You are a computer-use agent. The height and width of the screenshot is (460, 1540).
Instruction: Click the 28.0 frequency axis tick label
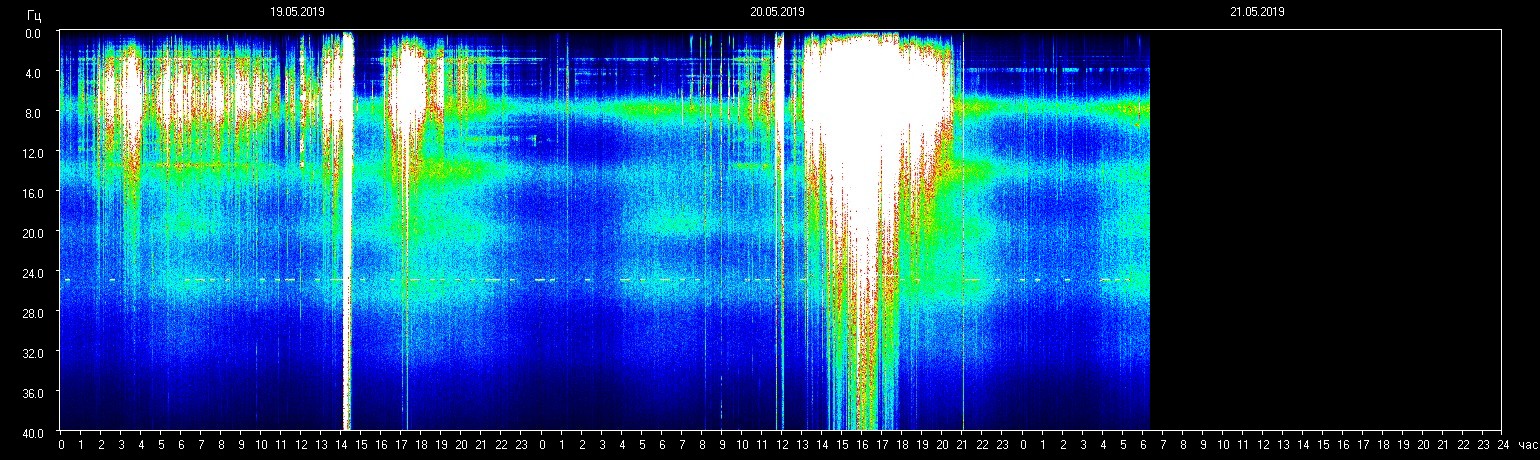pyautogui.click(x=32, y=312)
